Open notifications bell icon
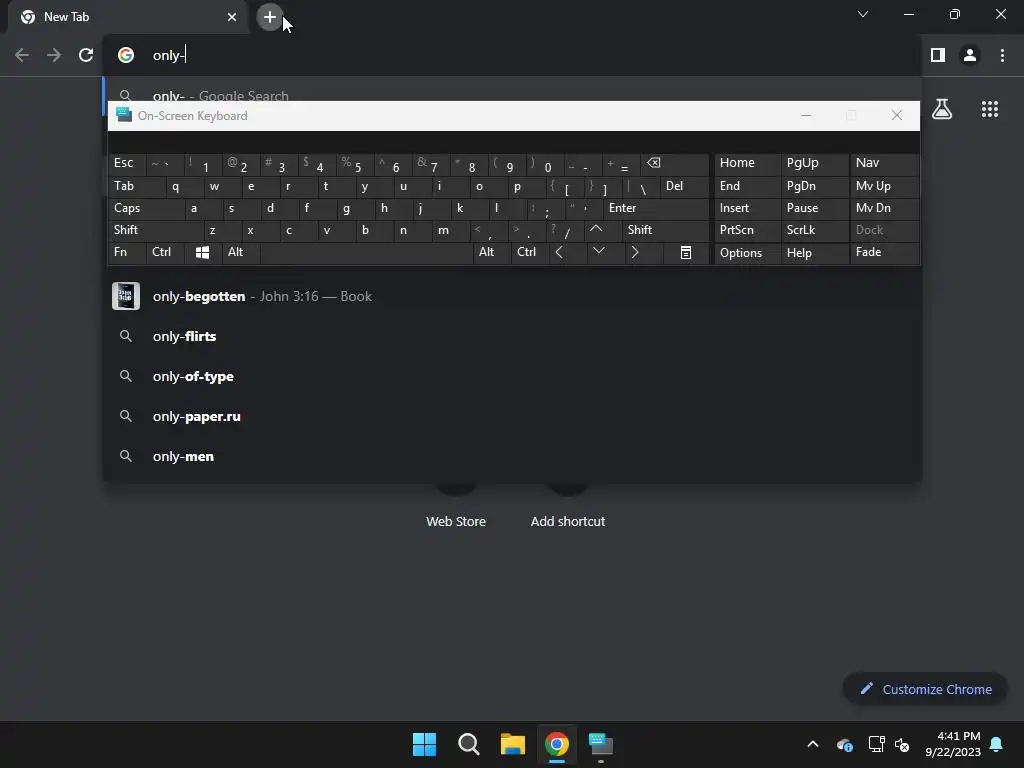 point(997,744)
